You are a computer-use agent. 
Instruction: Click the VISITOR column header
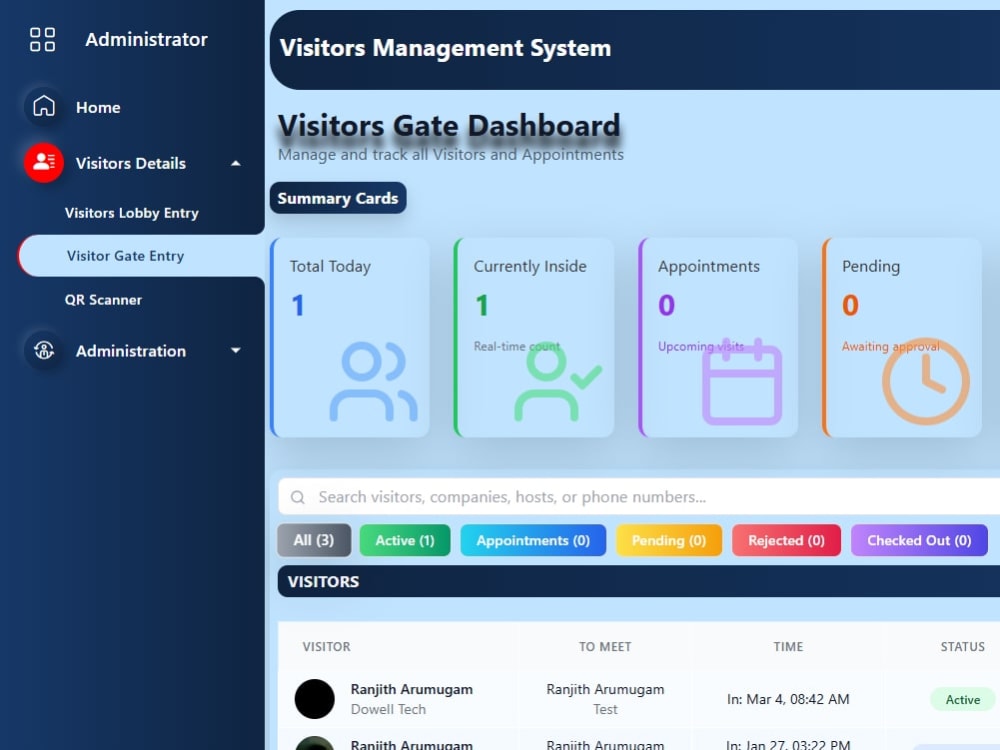tap(327, 647)
